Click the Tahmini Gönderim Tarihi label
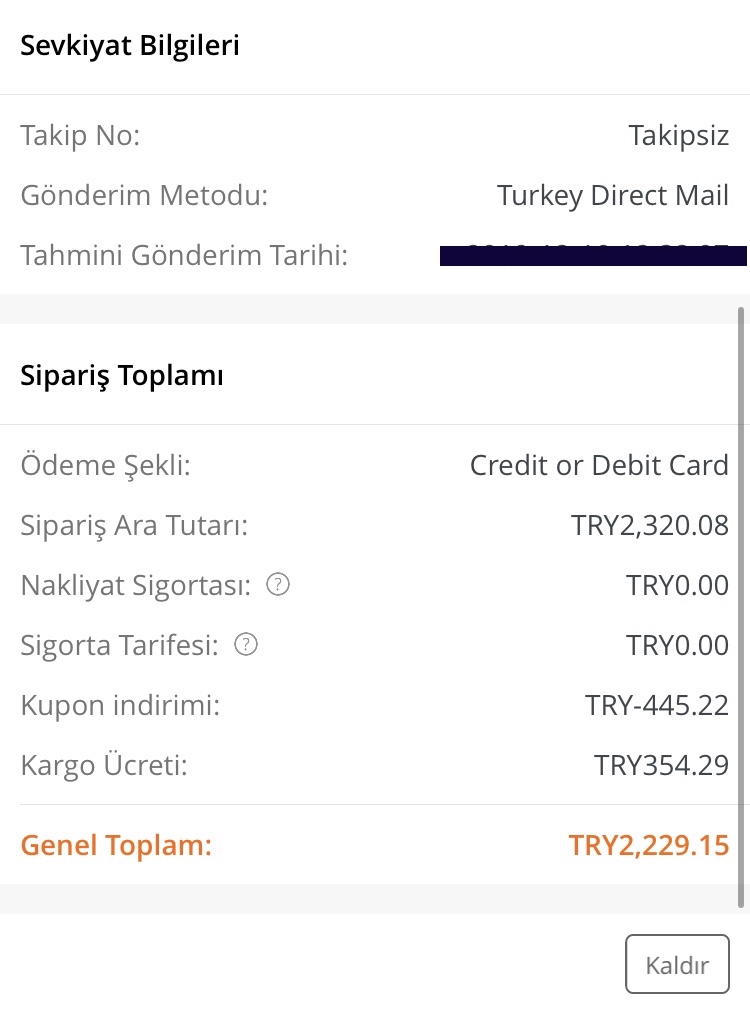The image size is (750, 1014). (184, 255)
